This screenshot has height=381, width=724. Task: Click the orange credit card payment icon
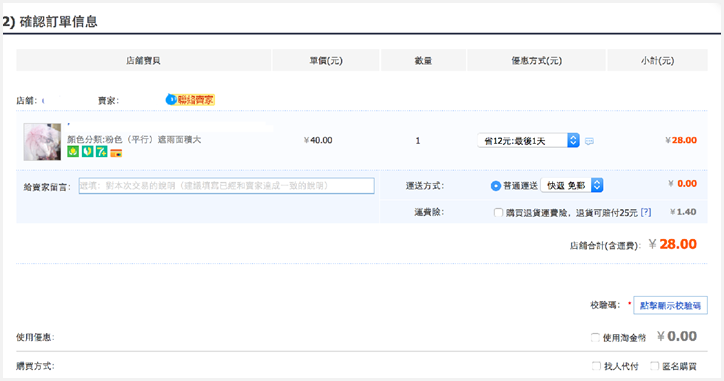coord(116,153)
